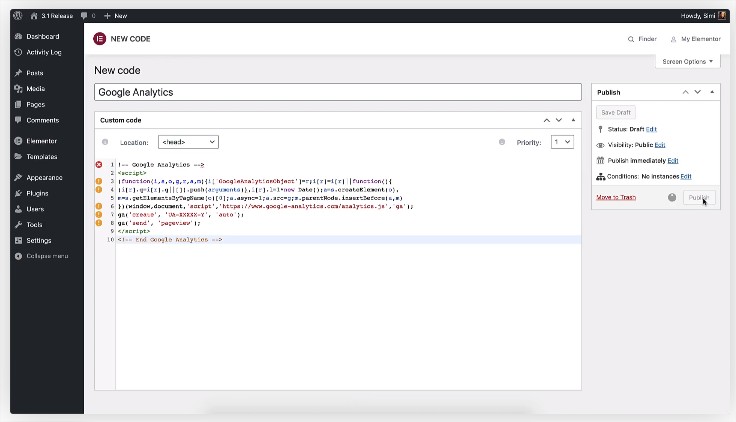This screenshot has height=422, width=736.
Task: Click the Posts pushpin icon
Action: (18, 73)
